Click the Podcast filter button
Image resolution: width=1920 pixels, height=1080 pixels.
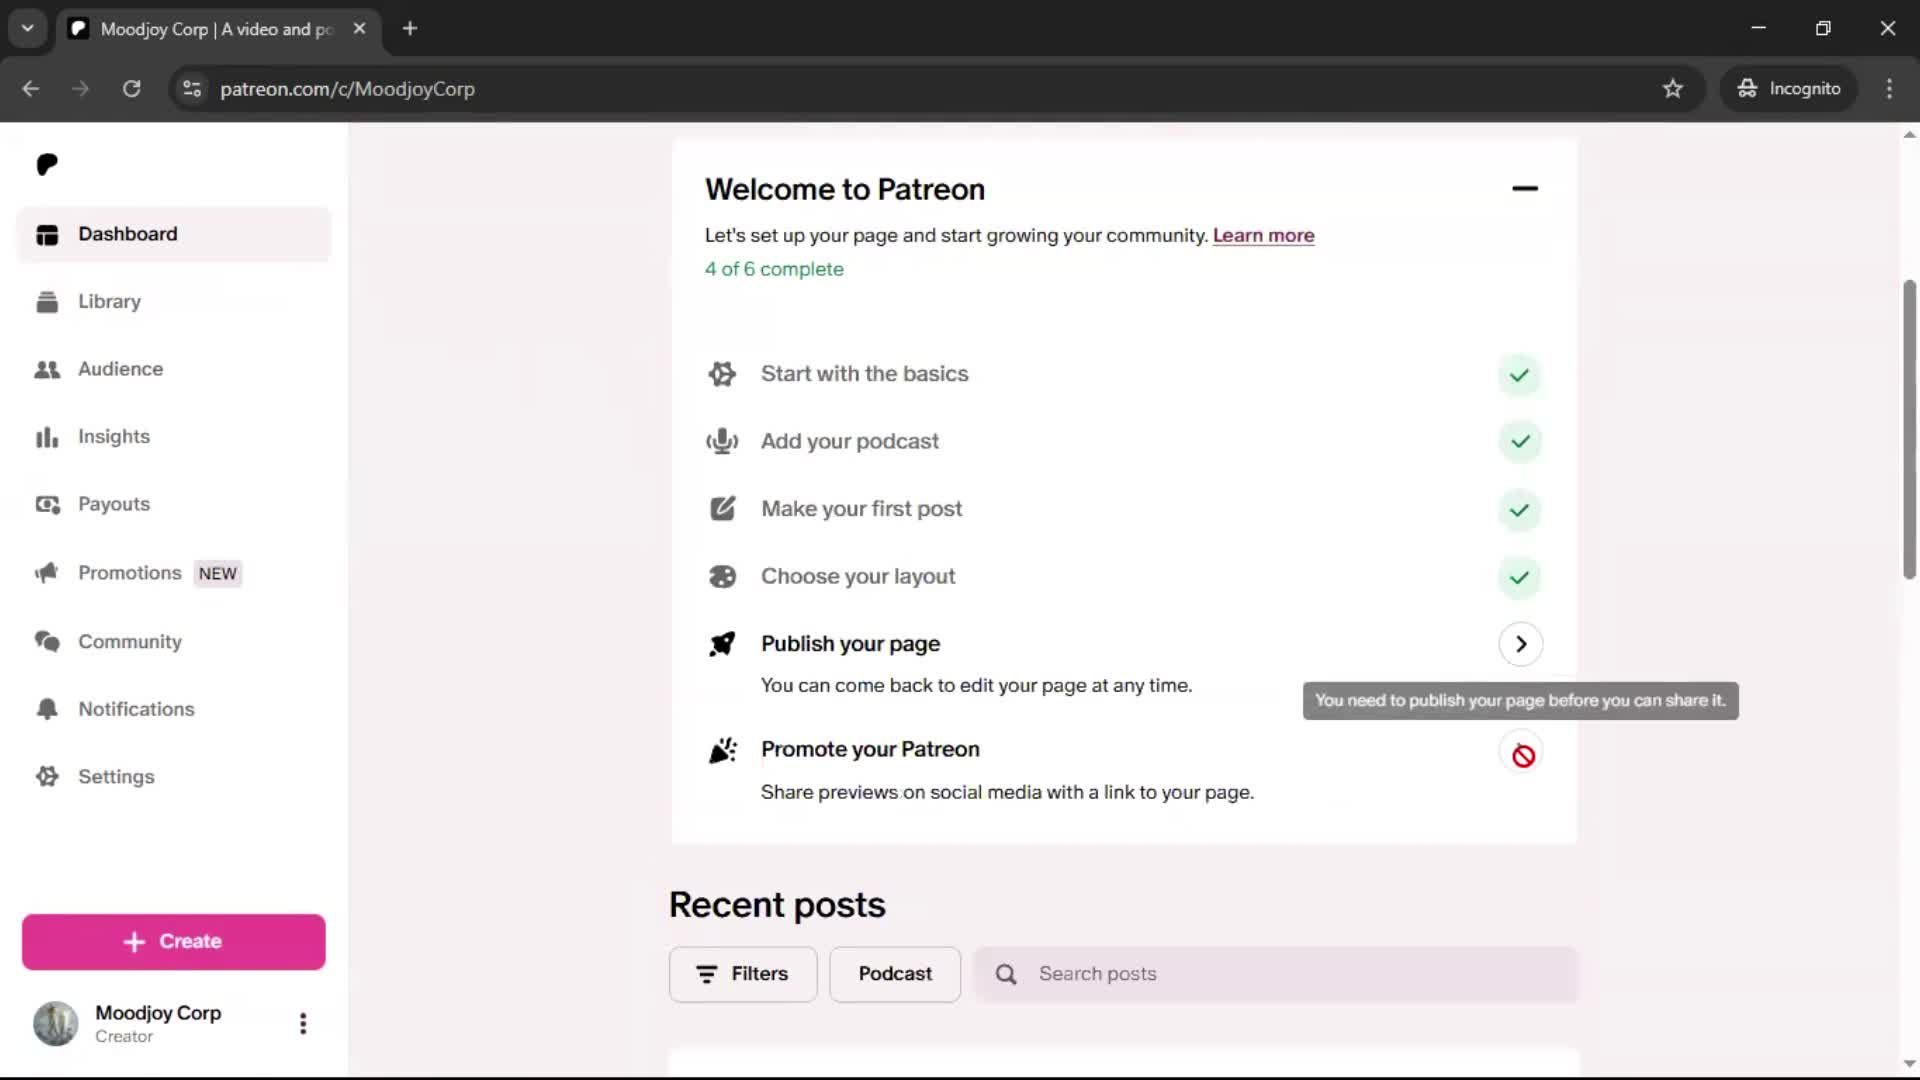click(895, 974)
